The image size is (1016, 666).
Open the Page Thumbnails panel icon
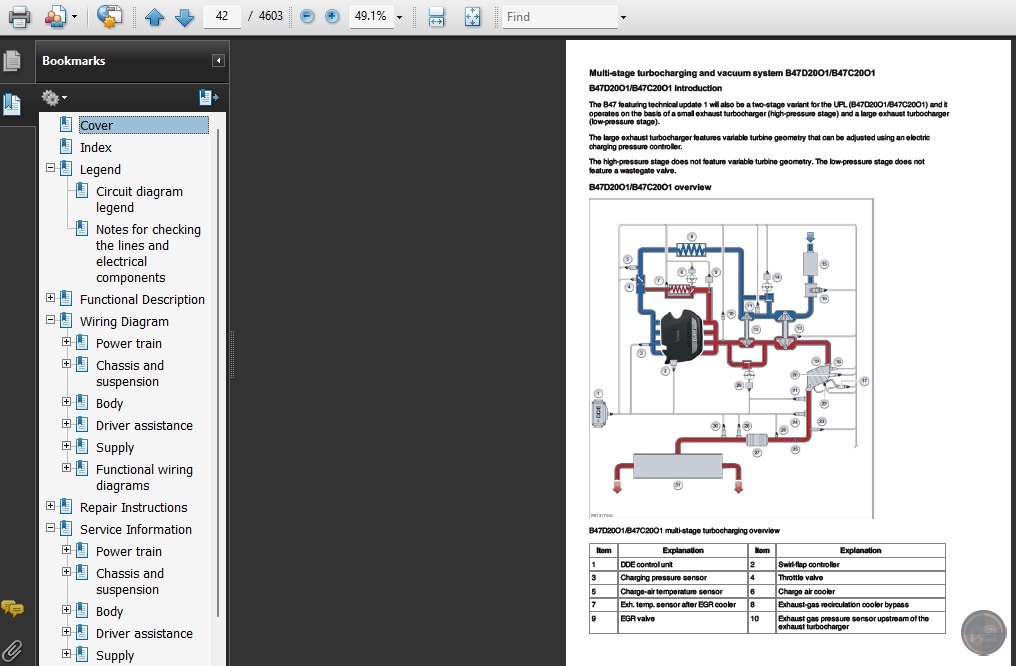12,61
